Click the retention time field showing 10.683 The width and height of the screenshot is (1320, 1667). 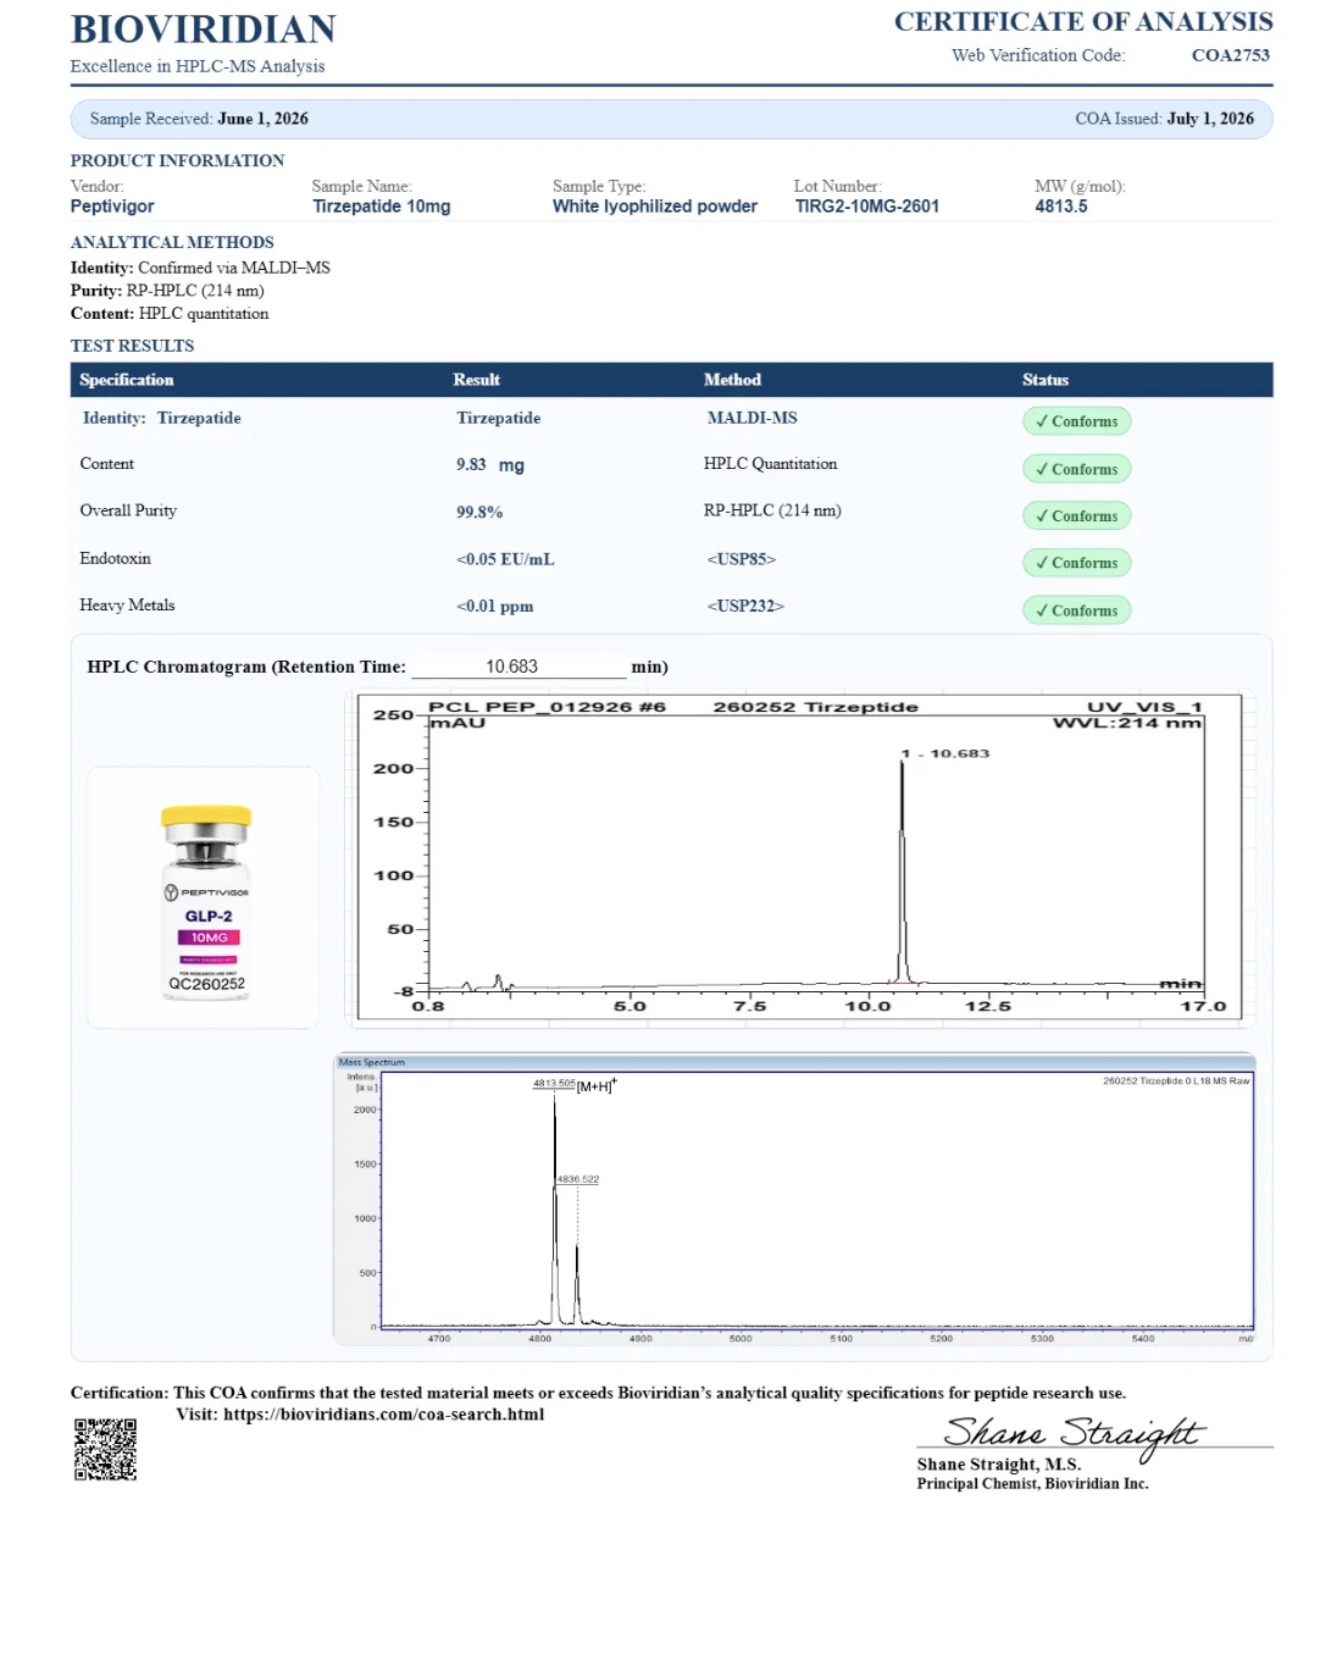click(x=518, y=667)
